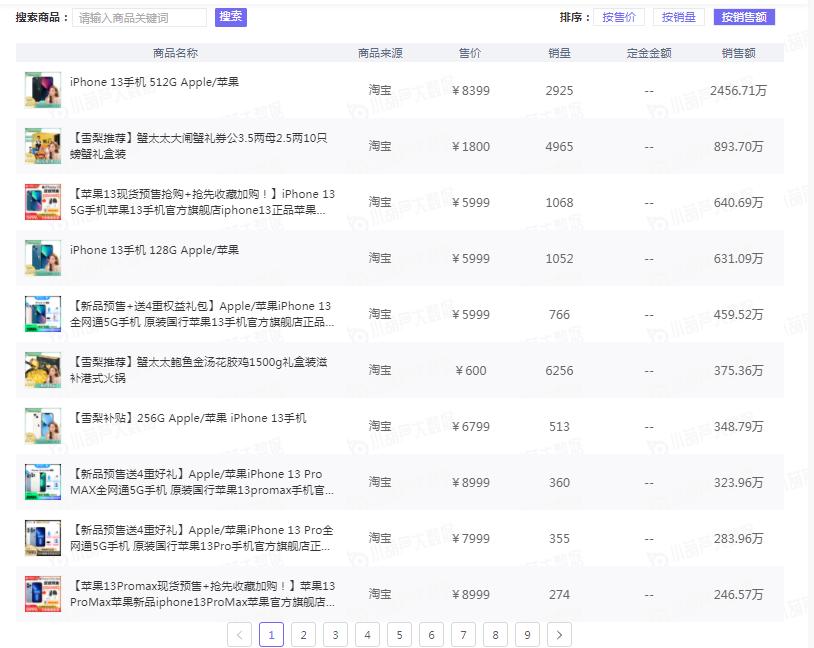Switch to page 5 in pagination
814x648 pixels.
pyautogui.click(x=399, y=634)
